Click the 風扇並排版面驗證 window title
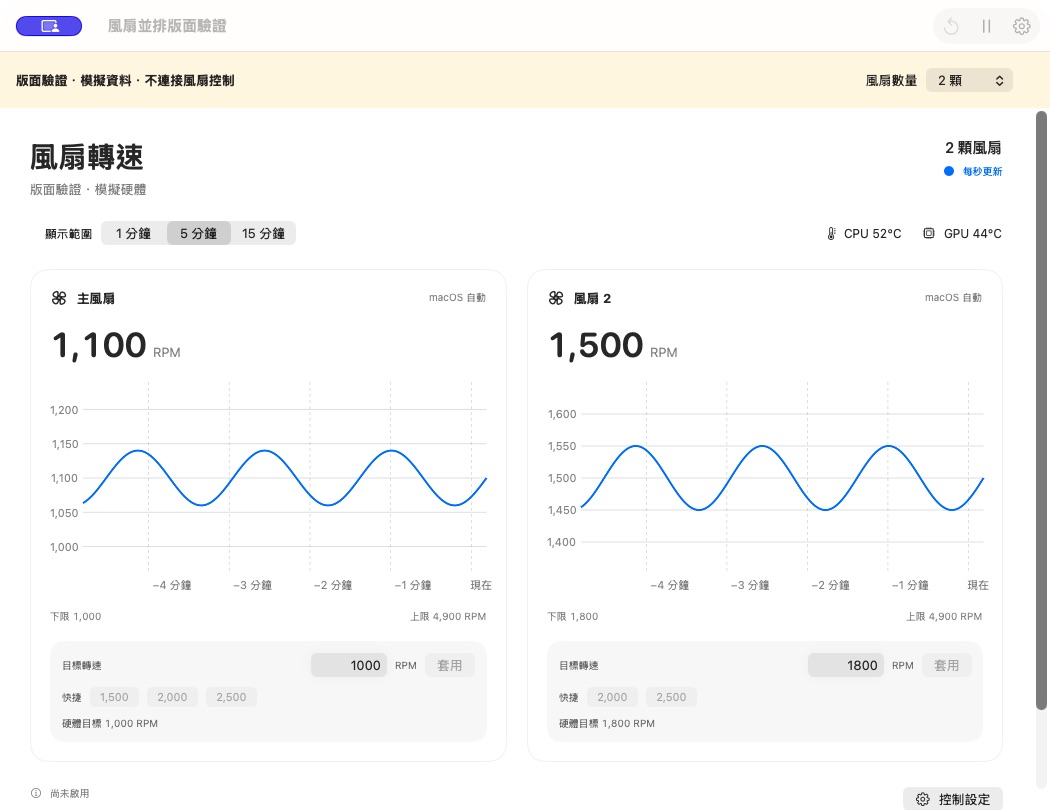1050x810 pixels. click(167, 26)
